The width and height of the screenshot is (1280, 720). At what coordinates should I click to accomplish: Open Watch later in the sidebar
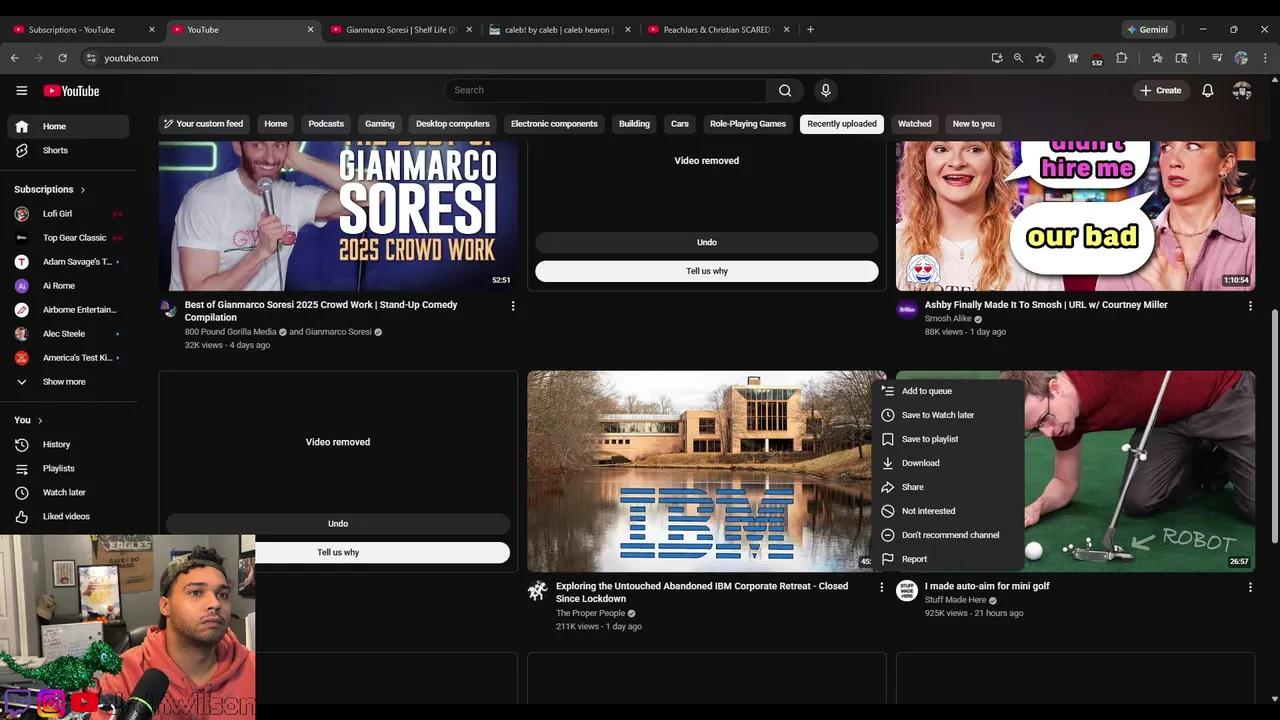[68, 493]
